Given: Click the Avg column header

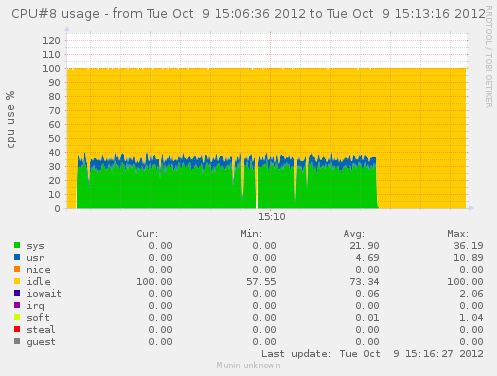Looking at the screenshot, I should [x=354, y=234].
